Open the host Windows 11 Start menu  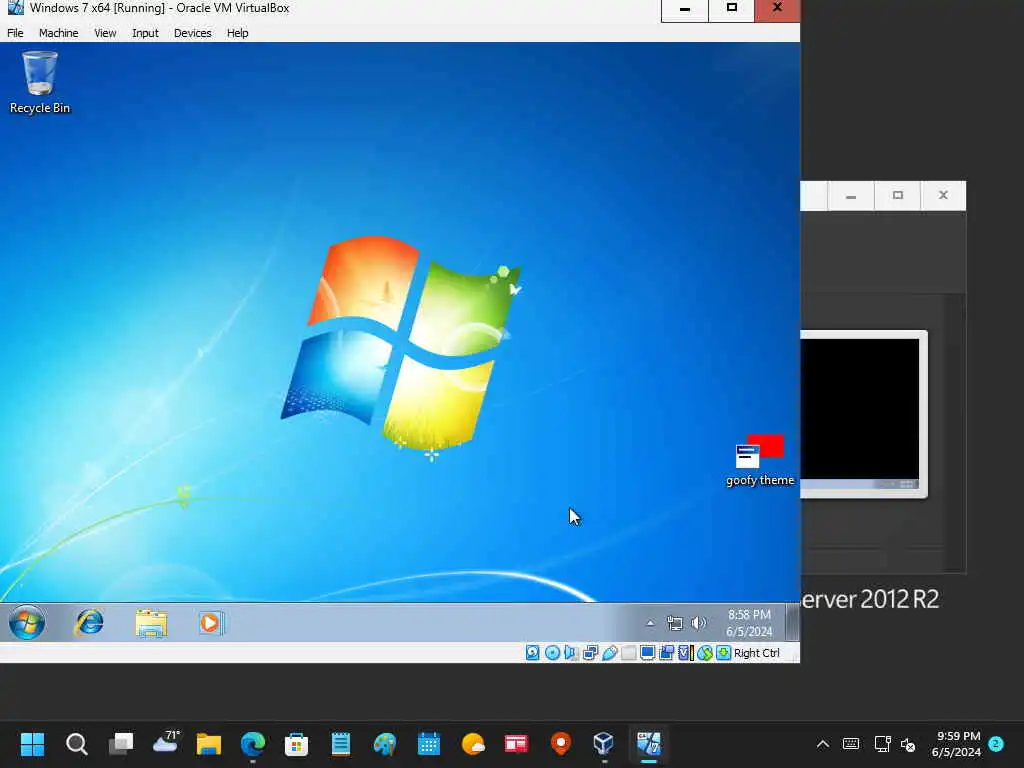[32, 744]
